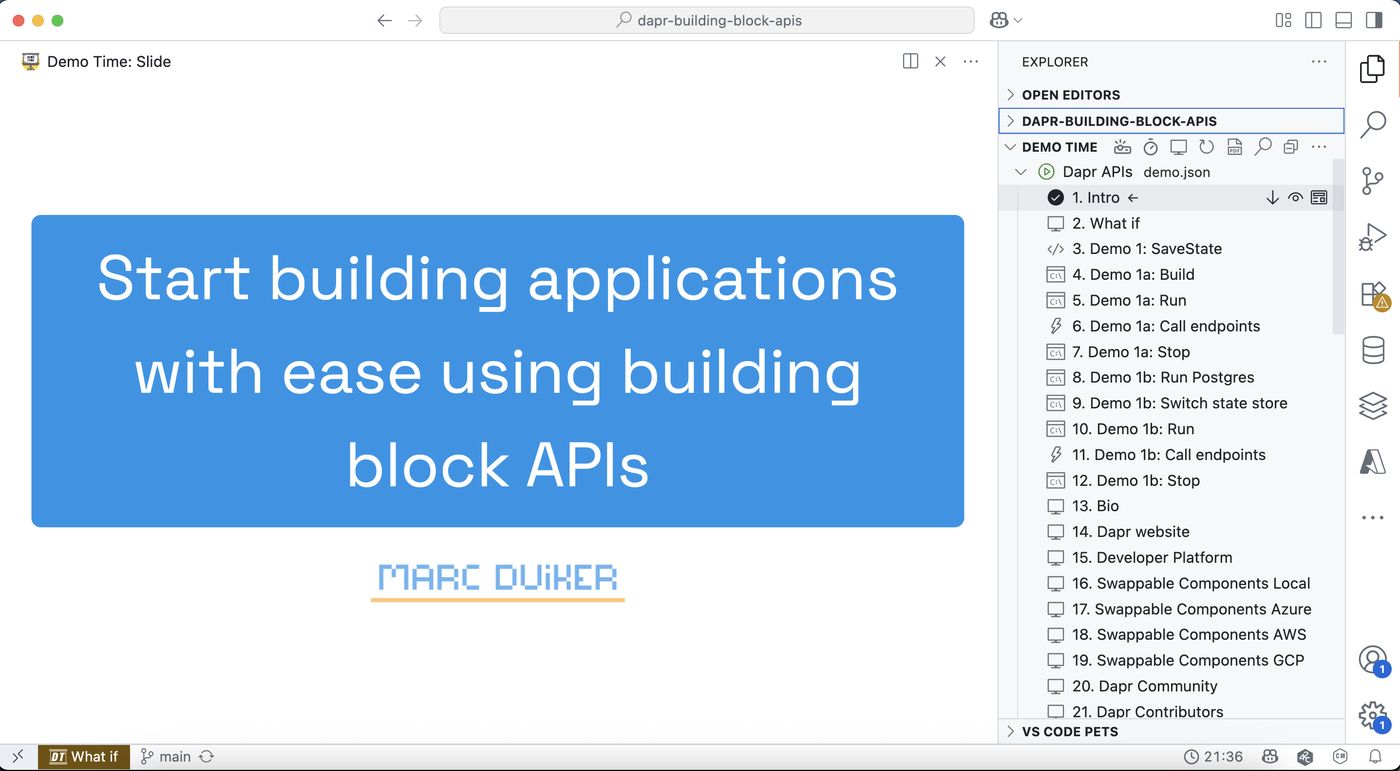Viewport: 1400px width, 771px height.
Task: Open the Extensions view with warning badge
Action: click(x=1374, y=295)
